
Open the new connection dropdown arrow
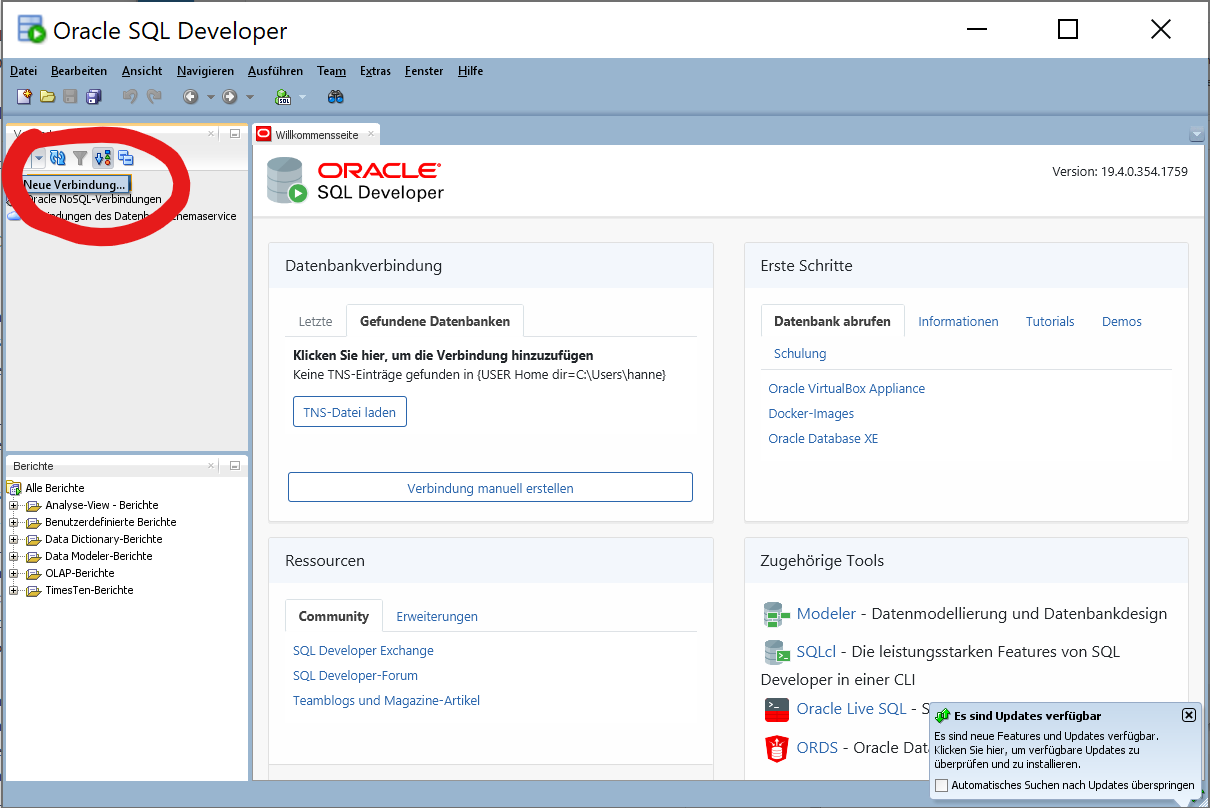point(39,158)
